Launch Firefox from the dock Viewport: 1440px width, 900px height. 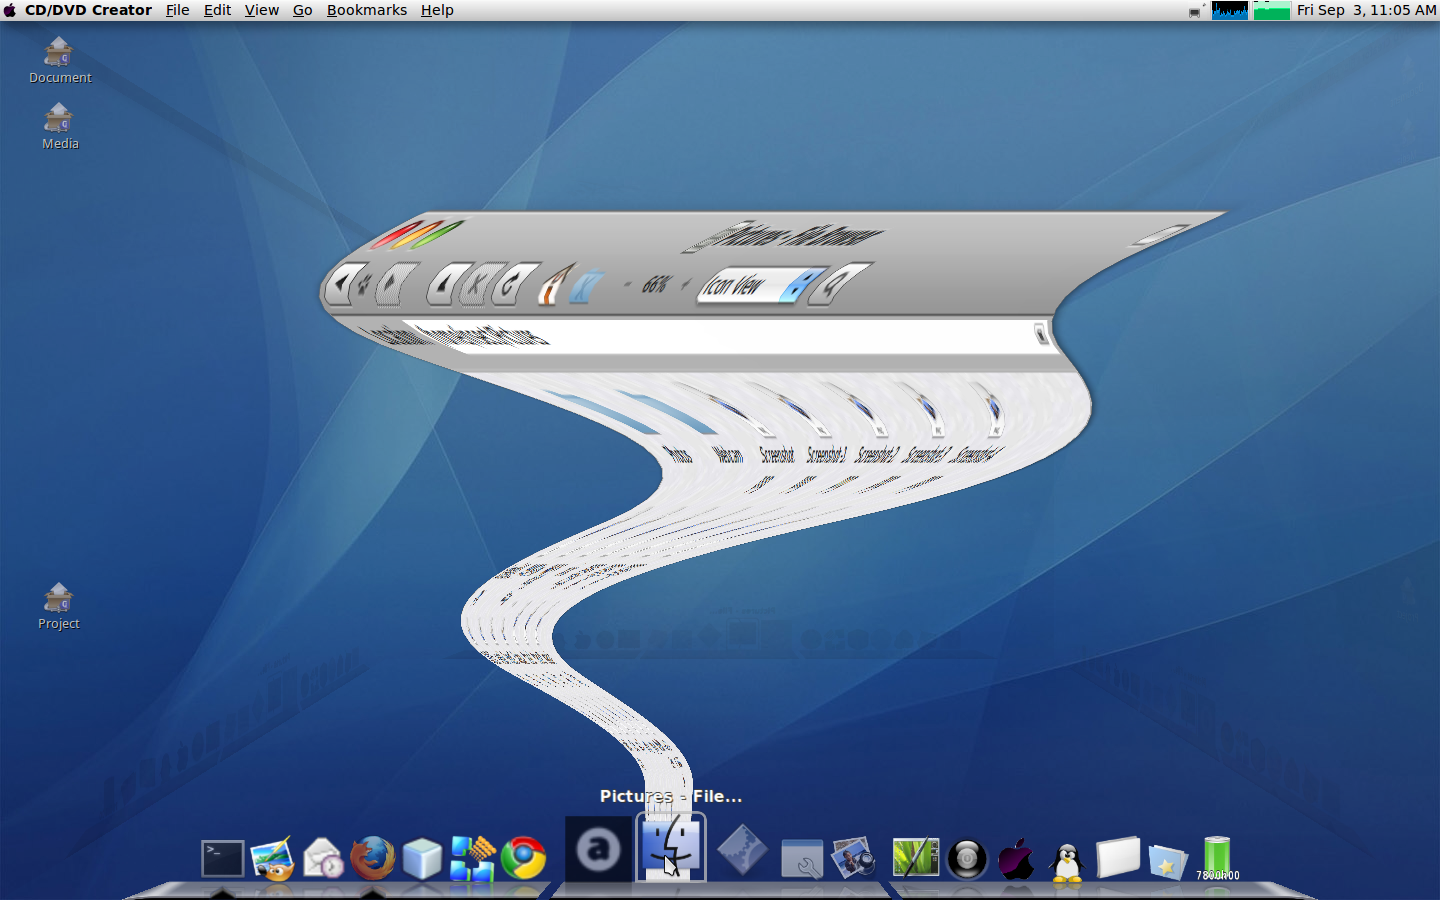[x=372, y=858]
